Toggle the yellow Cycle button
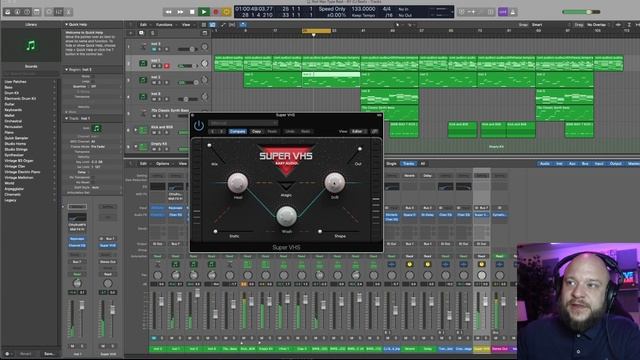Viewport: 640px width, 360px height. coord(226,12)
